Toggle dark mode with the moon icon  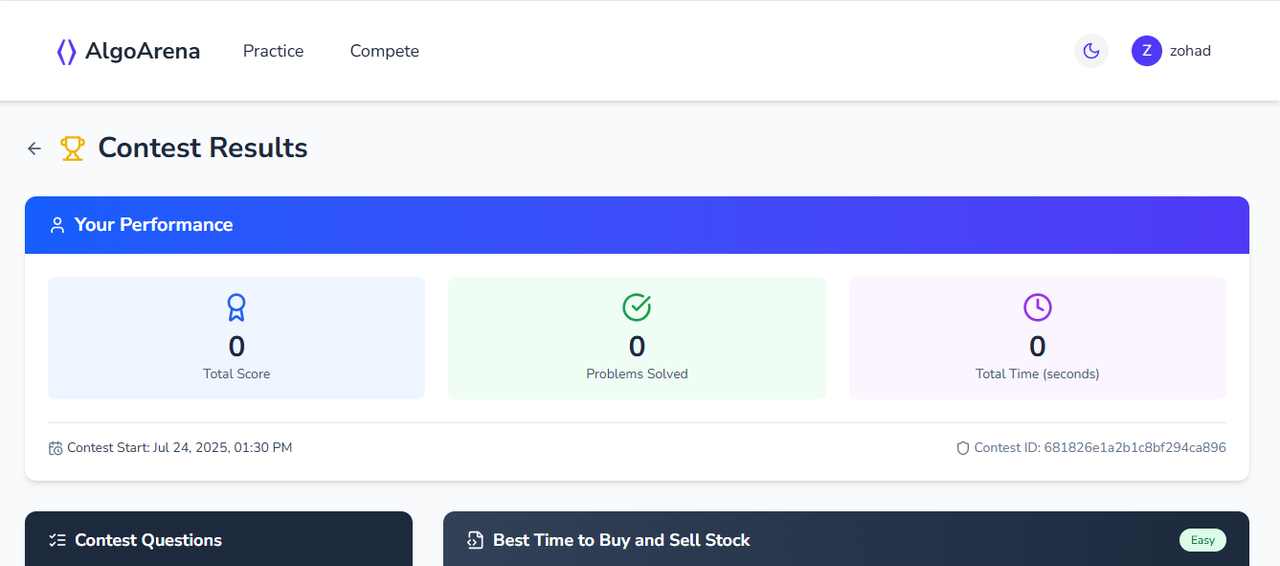[1091, 51]
